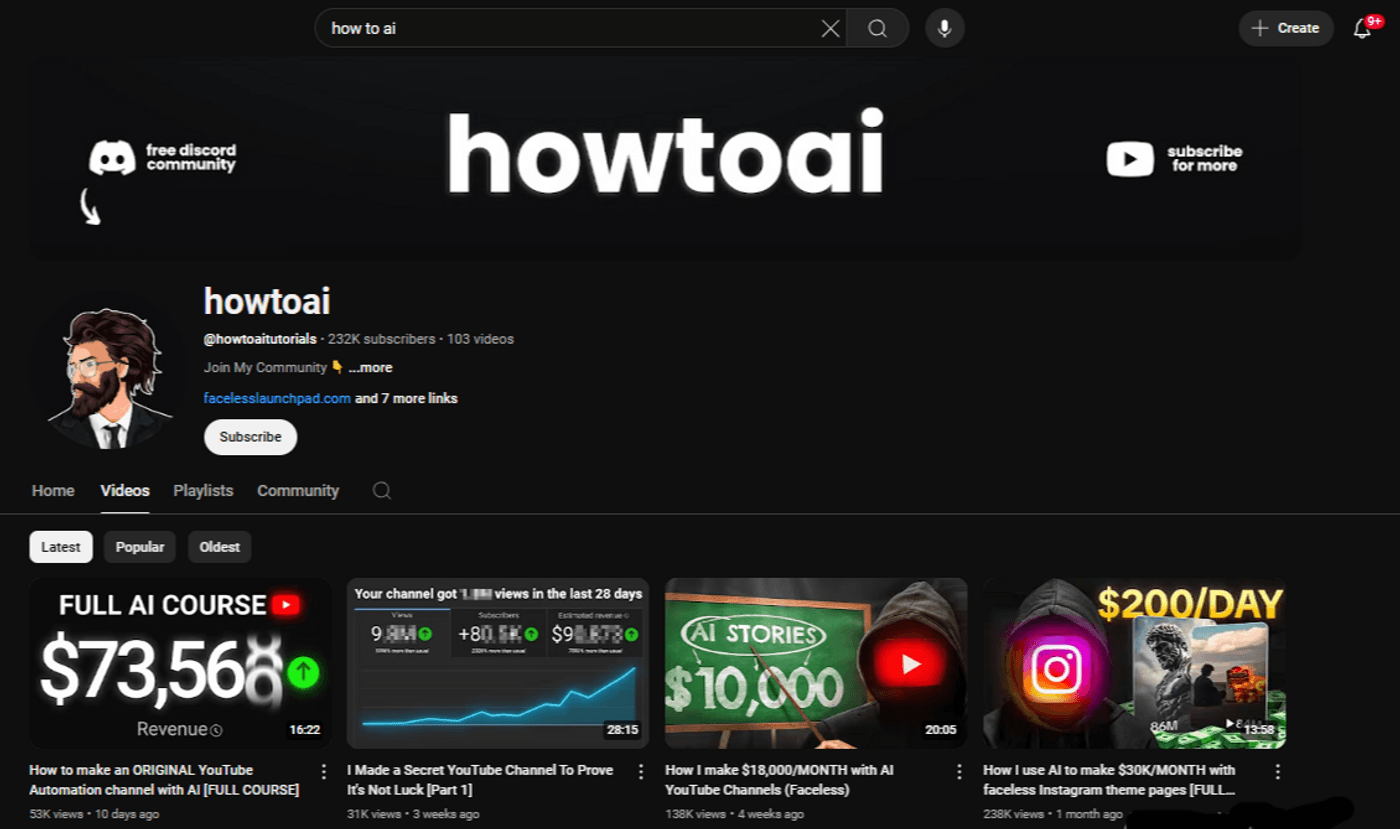1400x829 pixels.
Task: Open options on the Secret YouTube Channel video
Action: click(x=641, y=771)
